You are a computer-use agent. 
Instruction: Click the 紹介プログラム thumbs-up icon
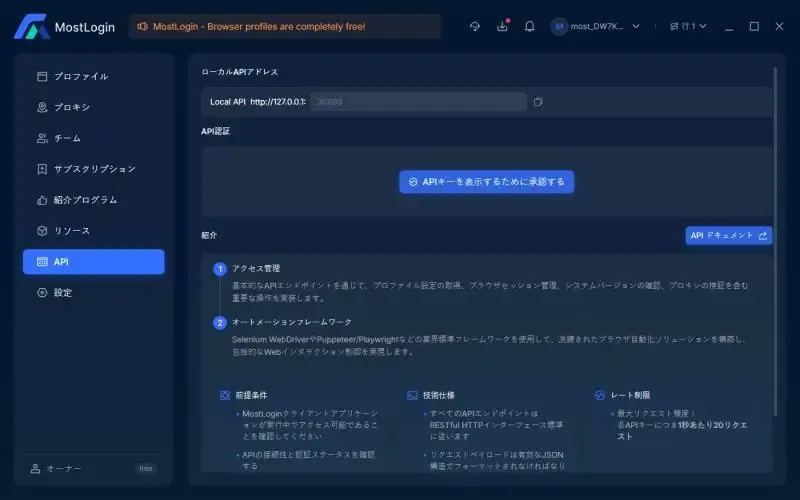tap(42, 200)
